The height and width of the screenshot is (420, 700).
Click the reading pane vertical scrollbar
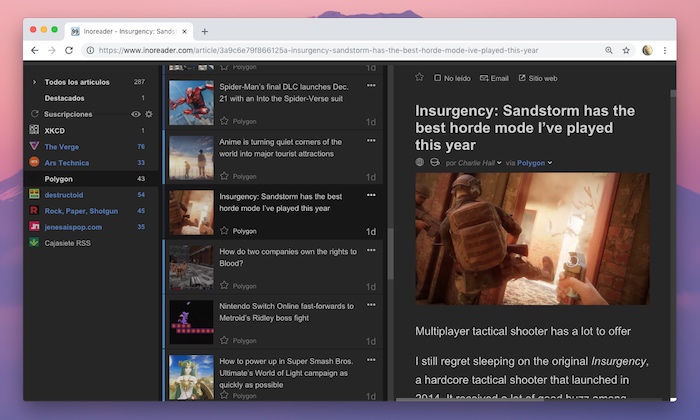coord(673,93)
